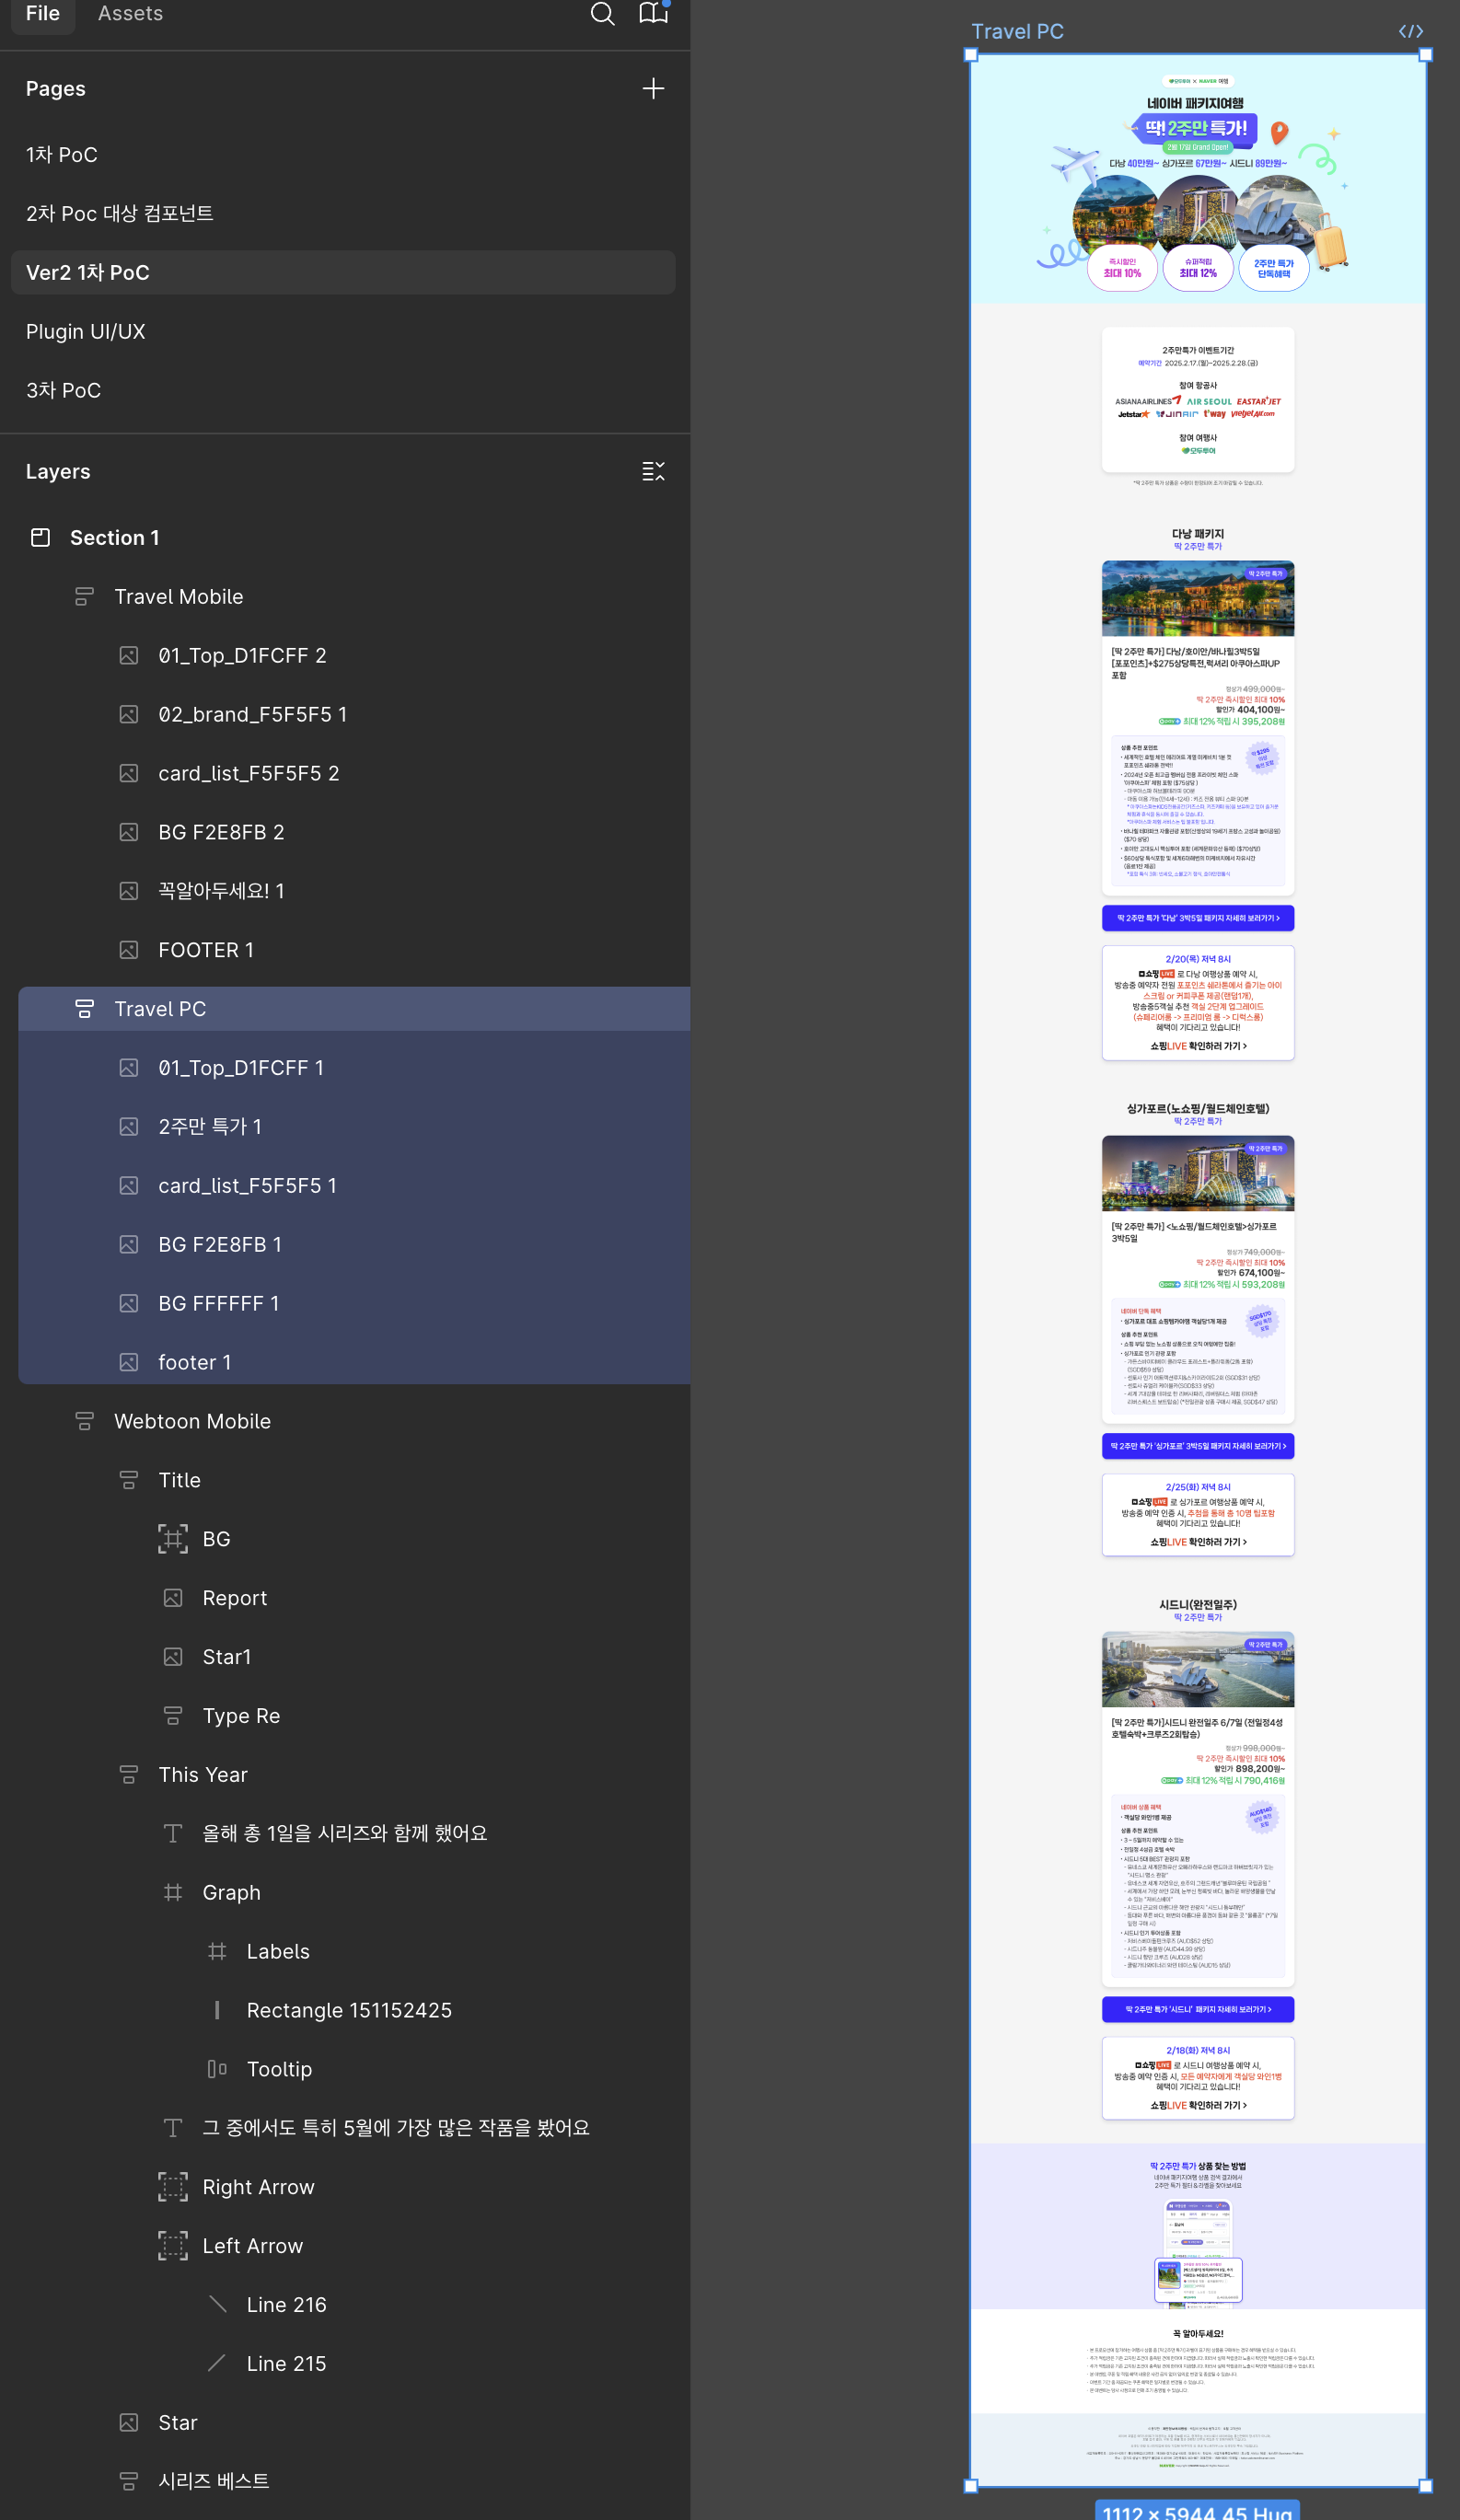The height and width of the screenshot is (2520, 1460).
Task: Click the text icon beside the 올해 총 1일을 layer
Action: (173, 1833)
